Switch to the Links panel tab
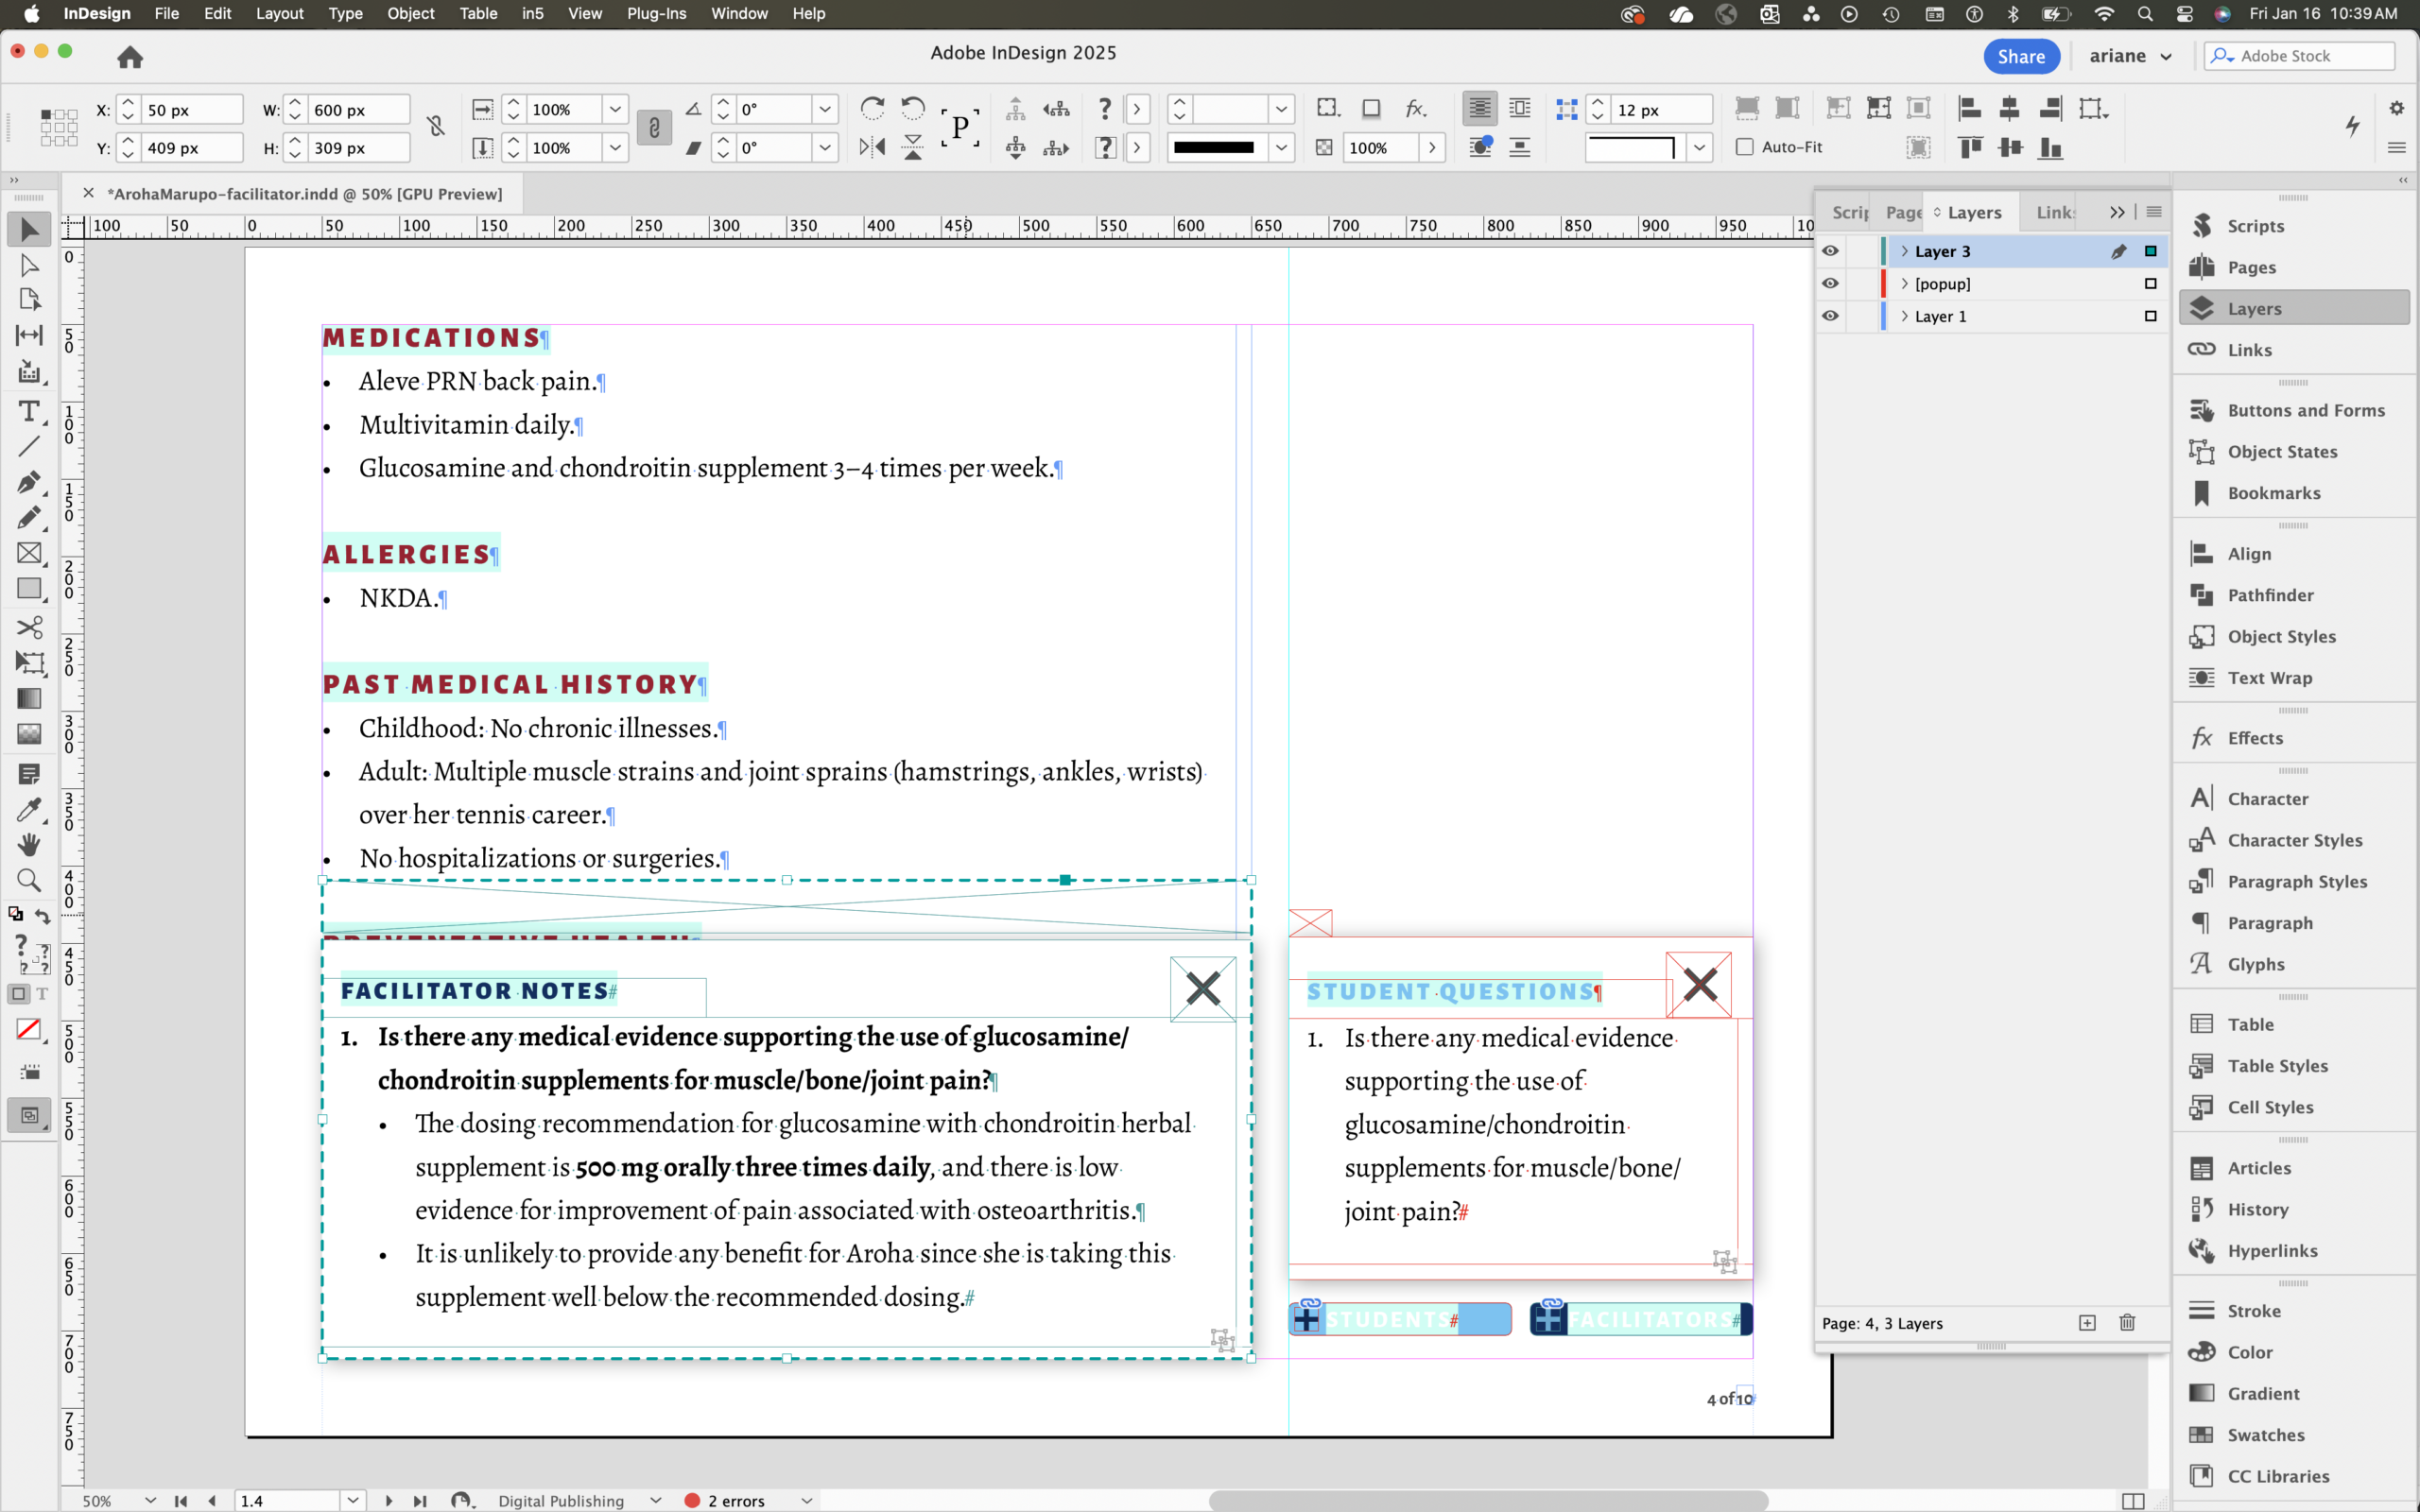Image resolution: width=2420 pixels, height=1512 pixels. point(2054,212)
